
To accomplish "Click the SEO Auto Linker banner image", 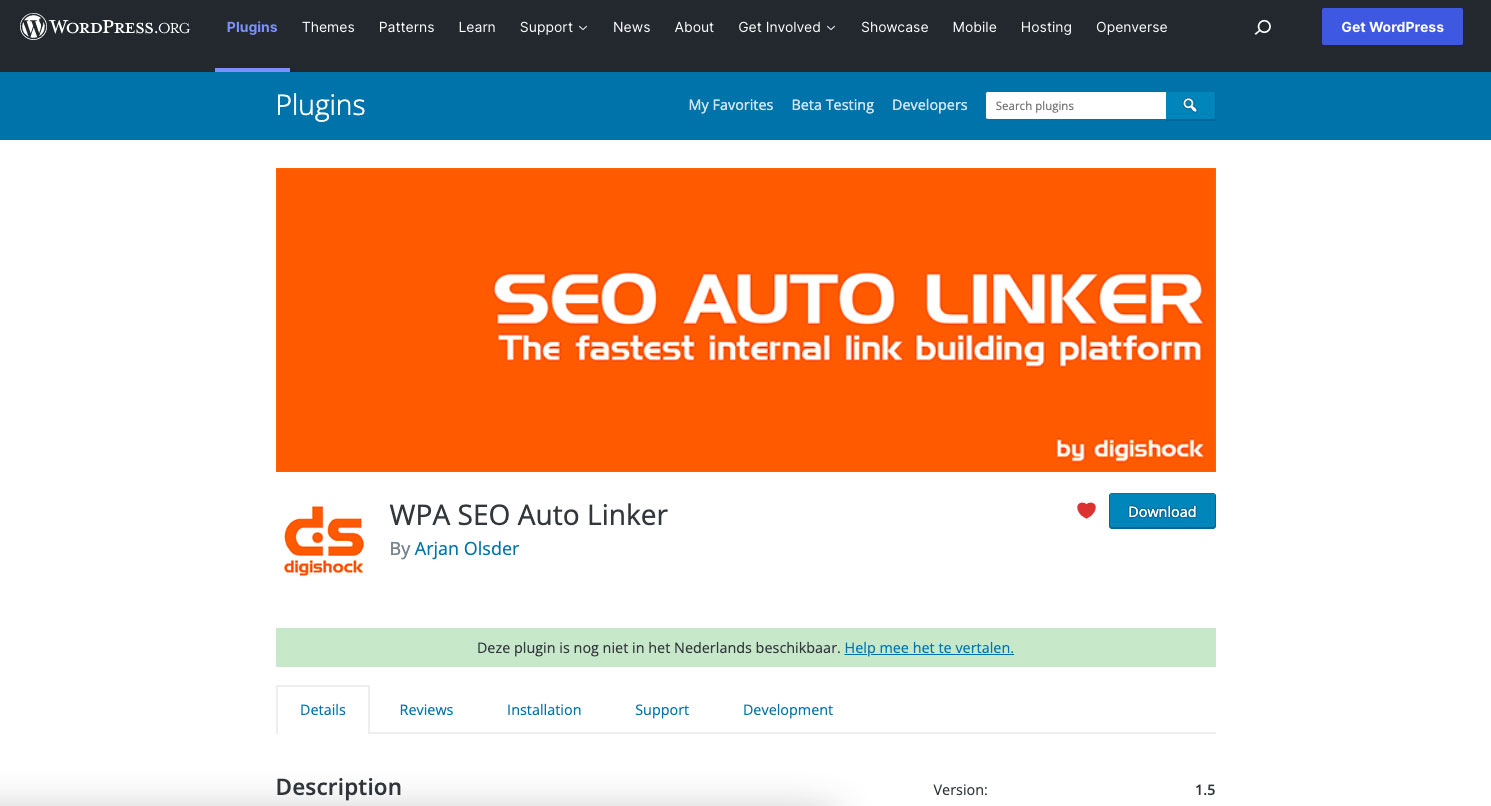I will 746,320.
